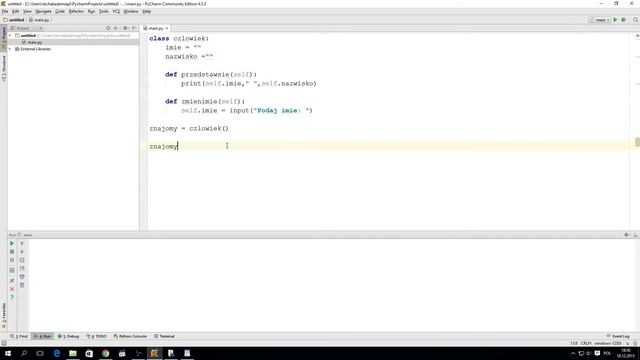
Task: Open the TODO tool window button
Action: click(x=96, y=336)
